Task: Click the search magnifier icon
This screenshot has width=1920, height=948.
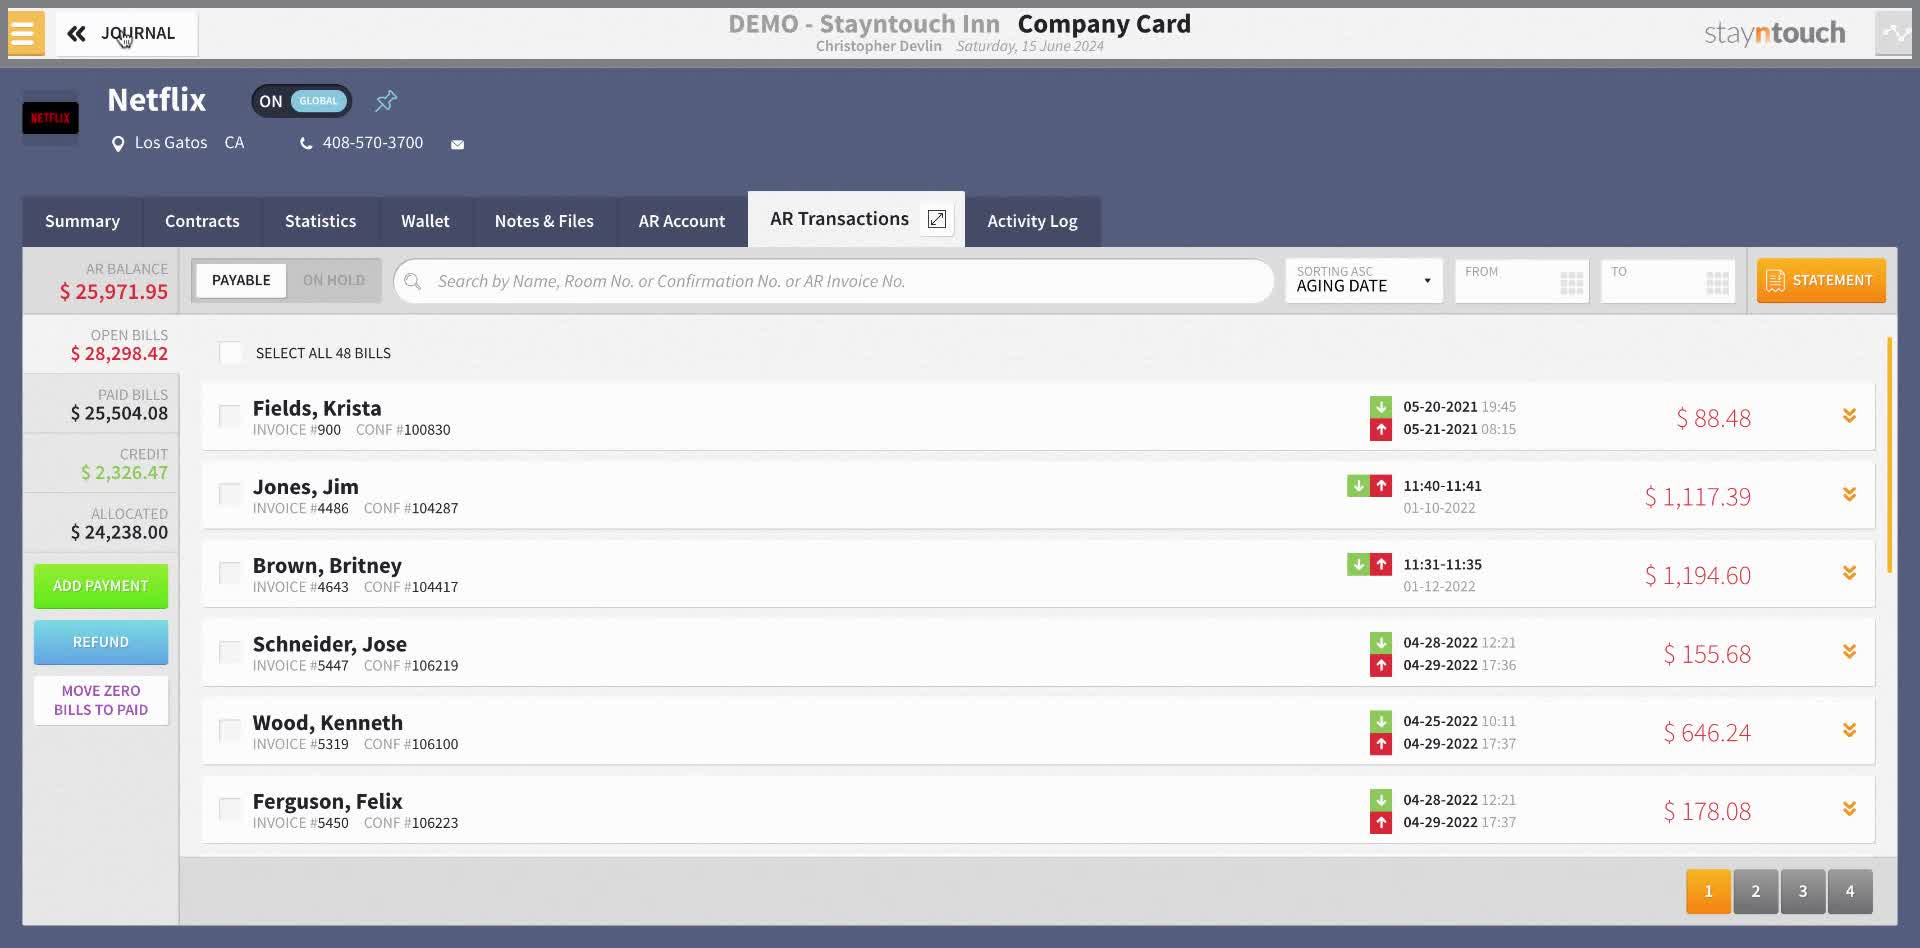Action: [x=413, y=282]
